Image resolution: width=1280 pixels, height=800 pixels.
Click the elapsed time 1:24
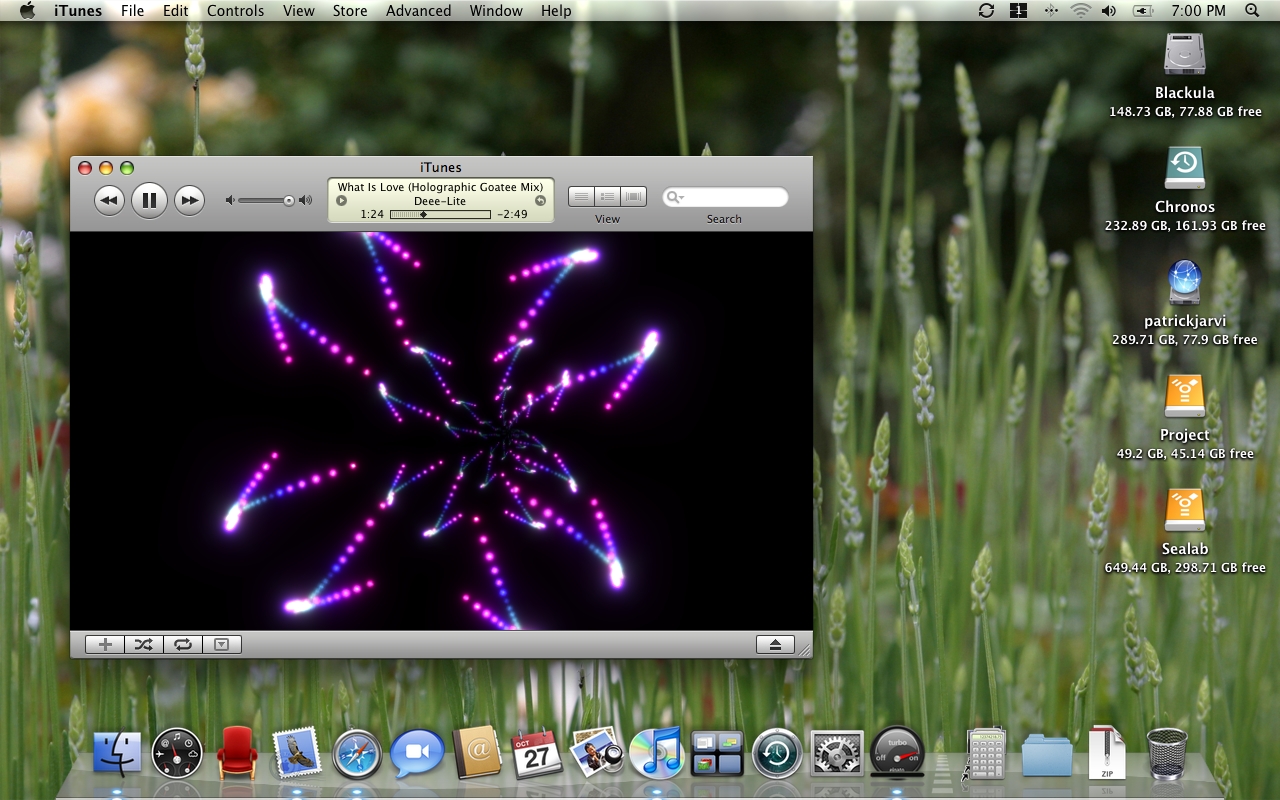372,214
